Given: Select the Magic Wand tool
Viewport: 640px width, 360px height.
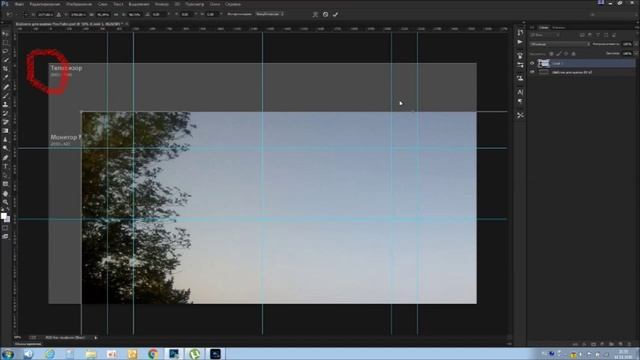Looking at the screenshot, I should (x=5, y=60).
